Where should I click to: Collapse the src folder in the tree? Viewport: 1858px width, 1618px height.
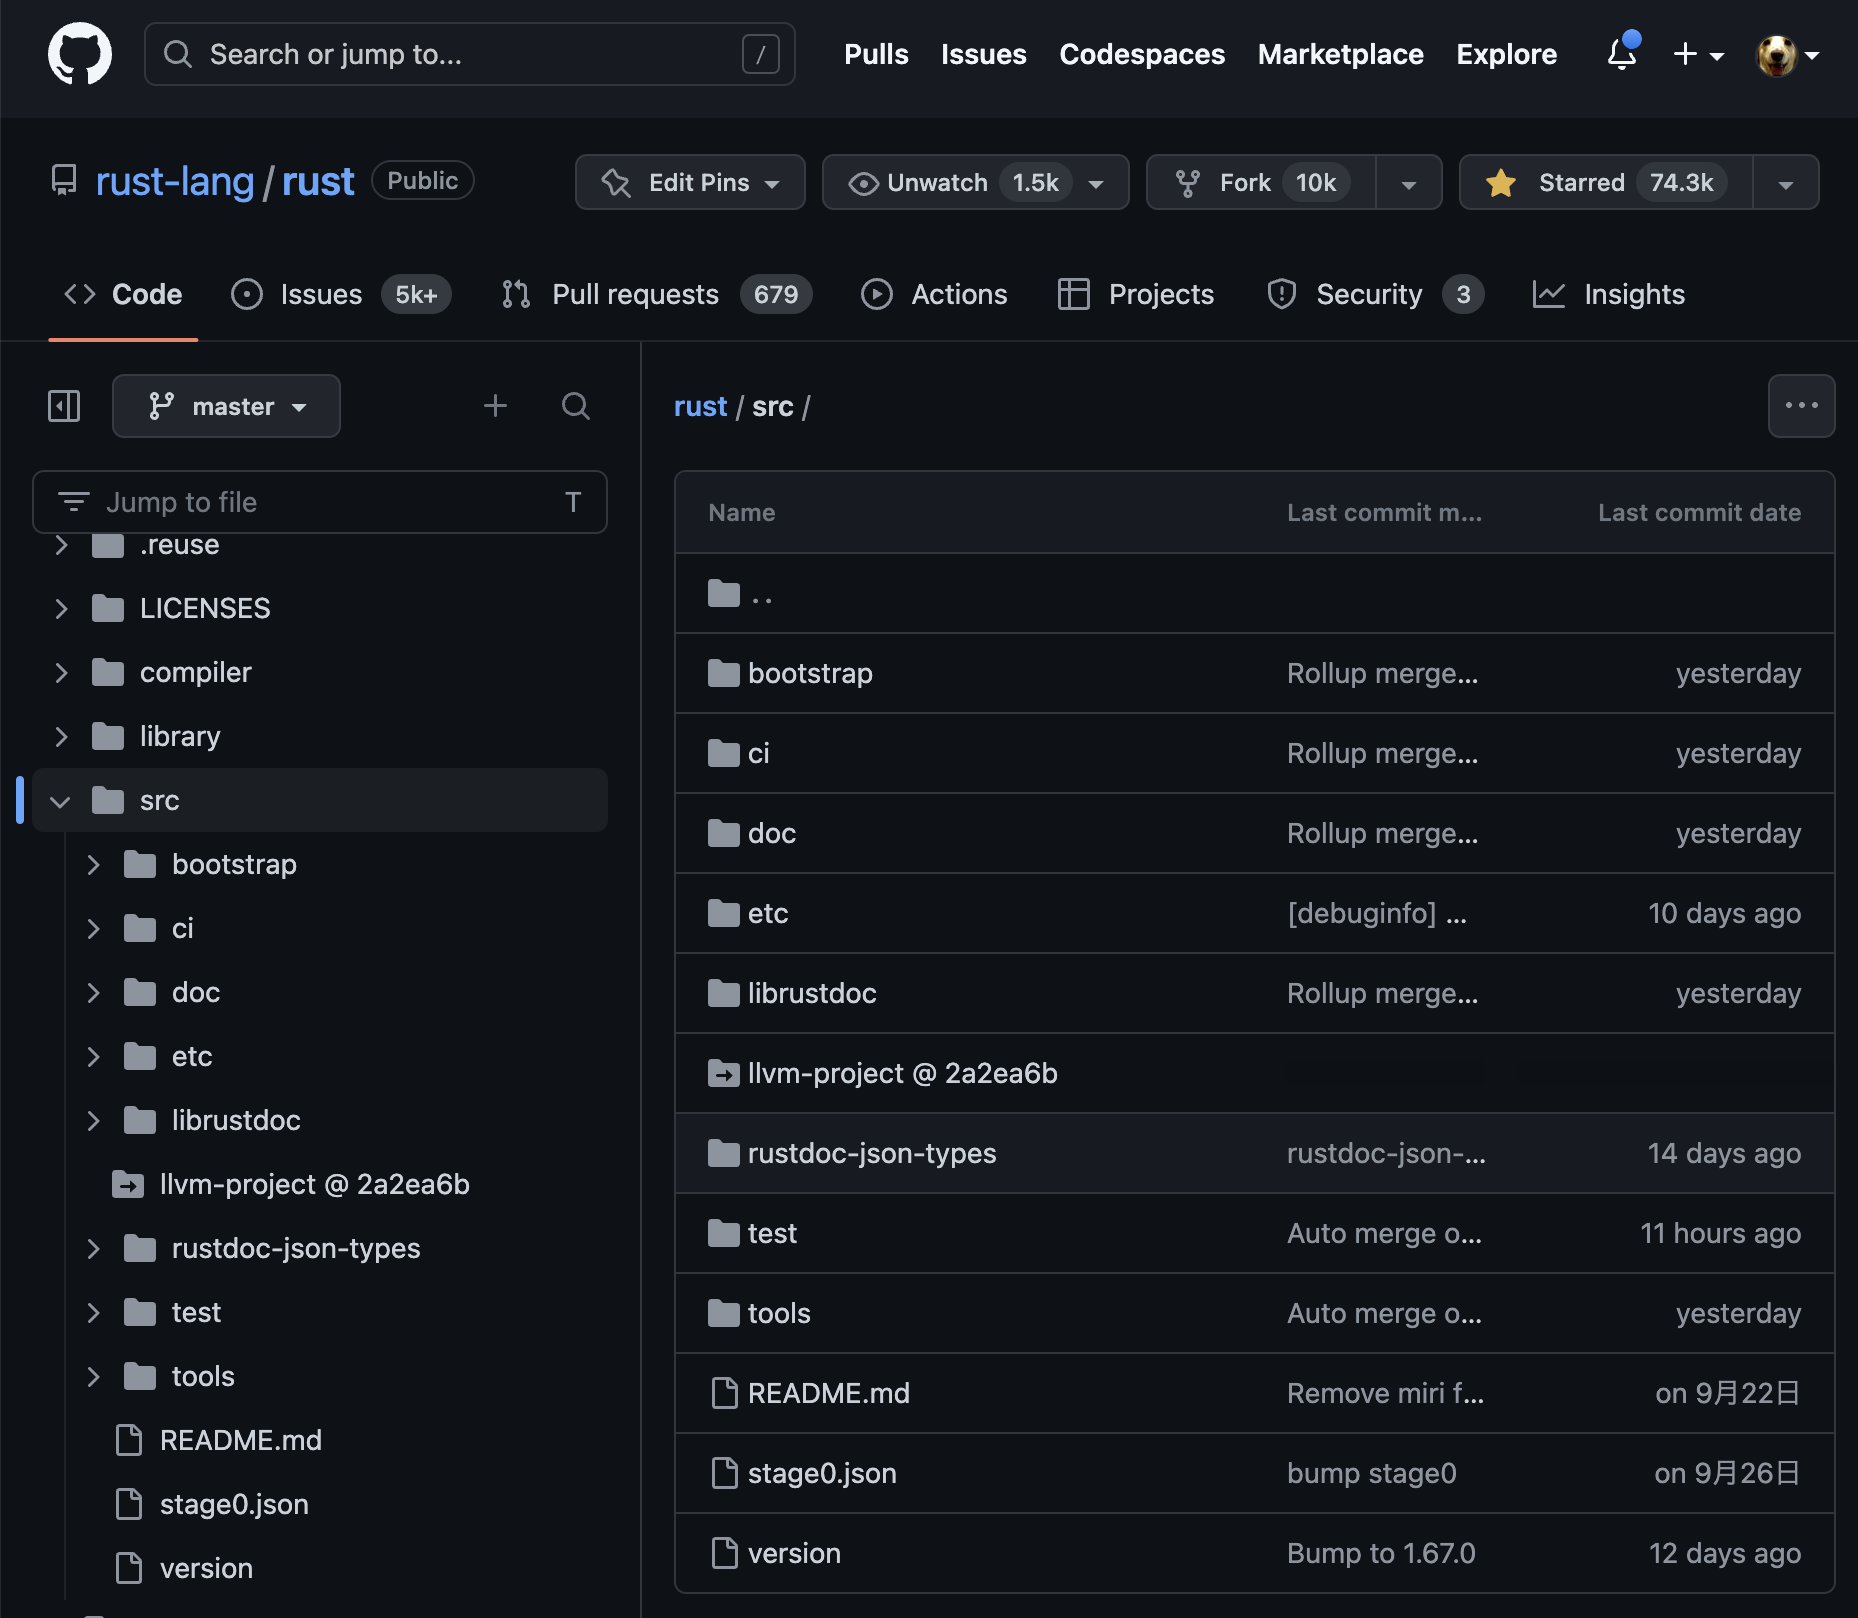click(60, 800)
